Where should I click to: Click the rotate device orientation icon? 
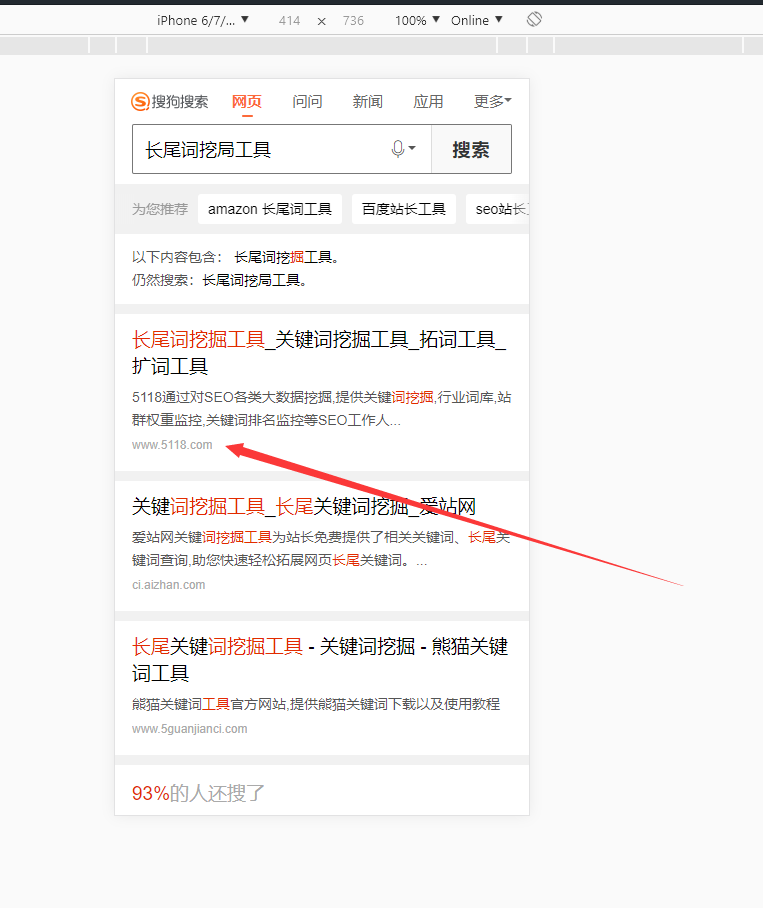[x=534, y=19]
